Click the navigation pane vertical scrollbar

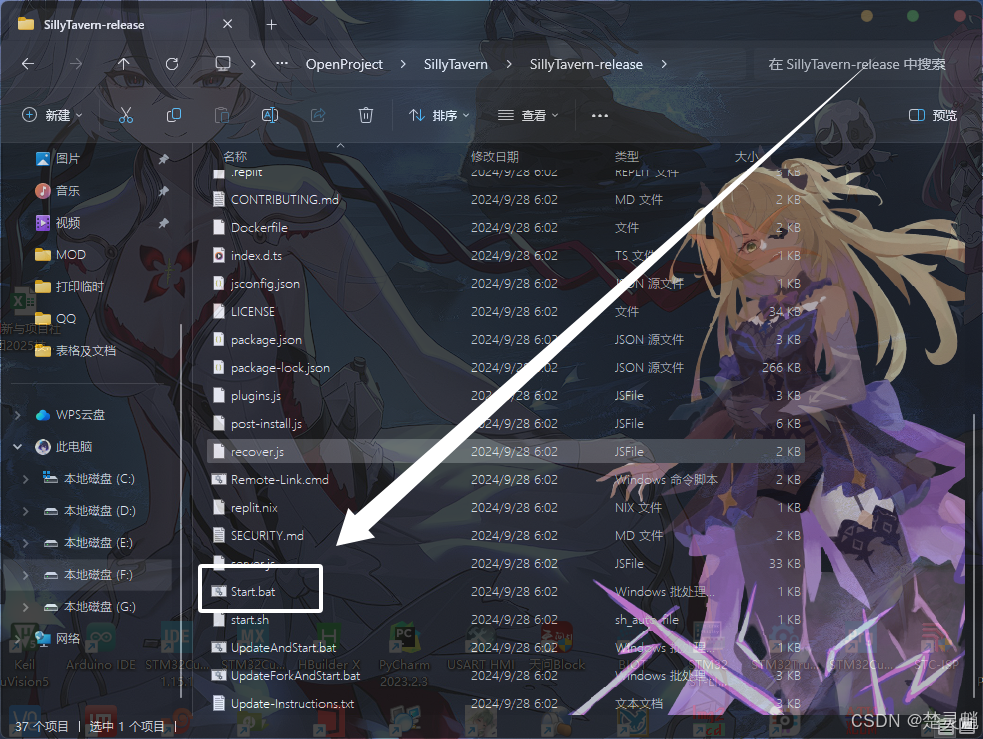(x=181, y=510)
